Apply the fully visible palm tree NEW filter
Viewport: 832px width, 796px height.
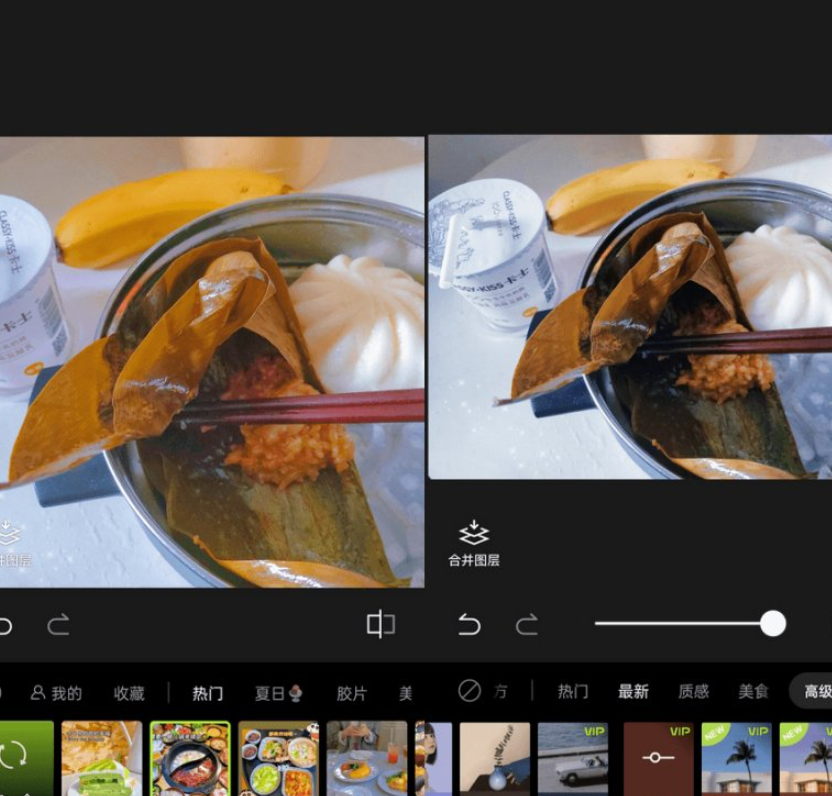736,758
